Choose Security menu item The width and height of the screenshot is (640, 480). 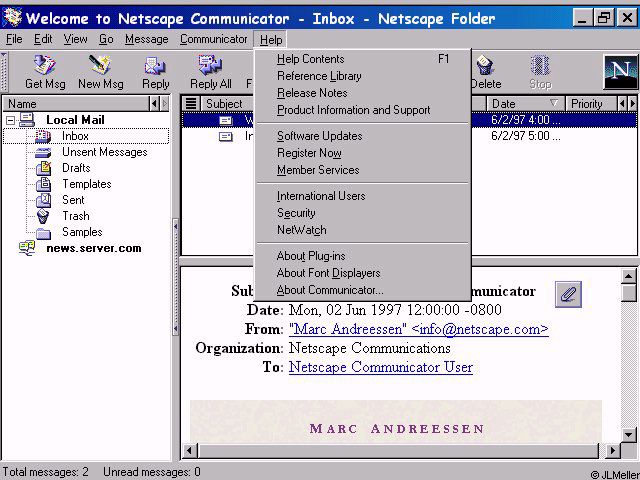coord(363,213)
